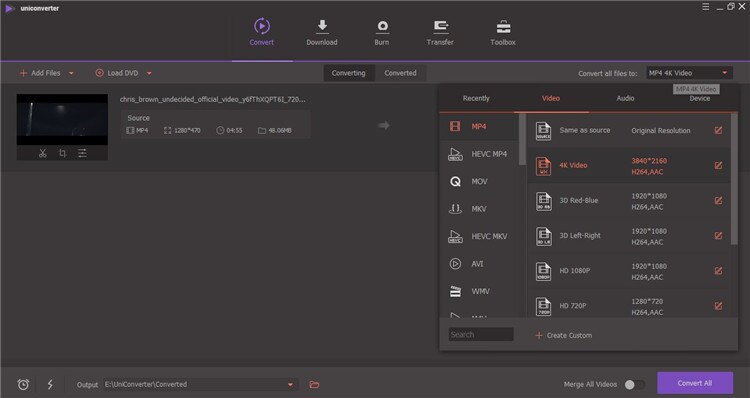The image size is (750, 398).
Task: Switch to the Converting tab
Action: click(349, 73)
